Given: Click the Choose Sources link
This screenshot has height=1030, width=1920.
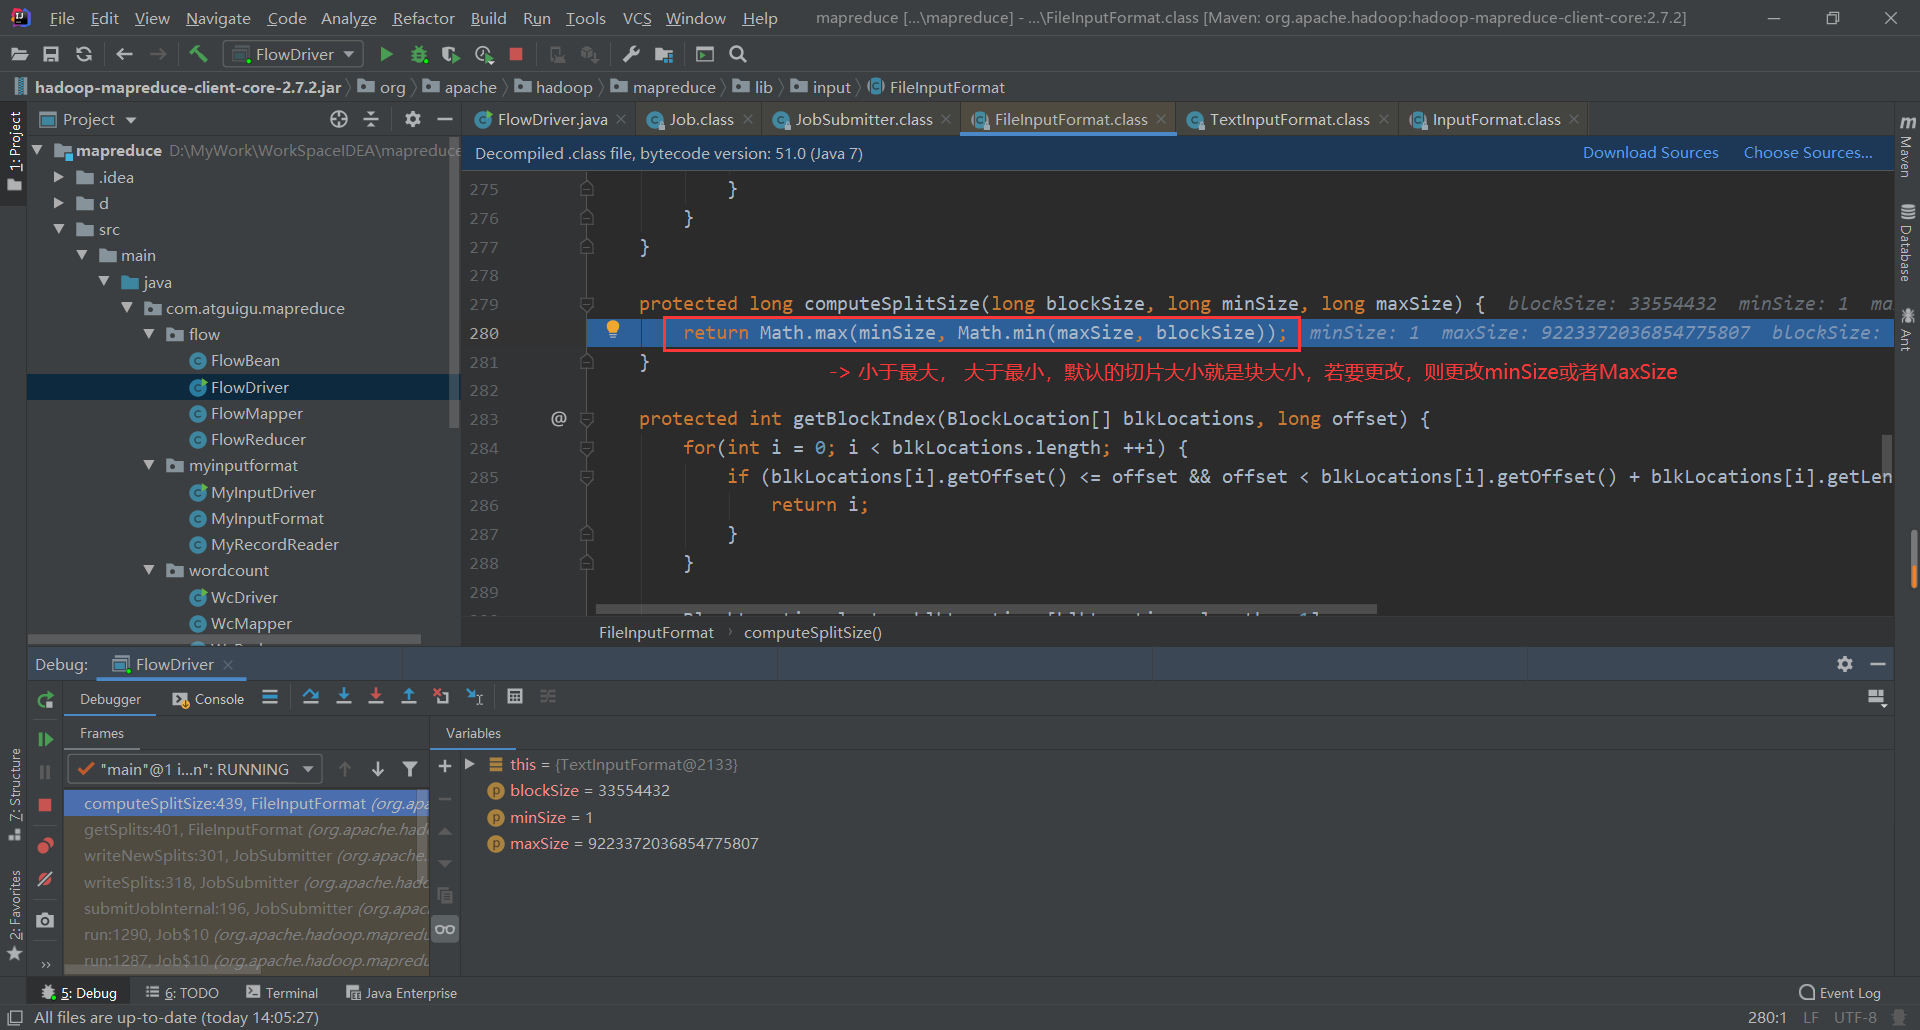Looking at the screenshot, I should [1808, 152].
